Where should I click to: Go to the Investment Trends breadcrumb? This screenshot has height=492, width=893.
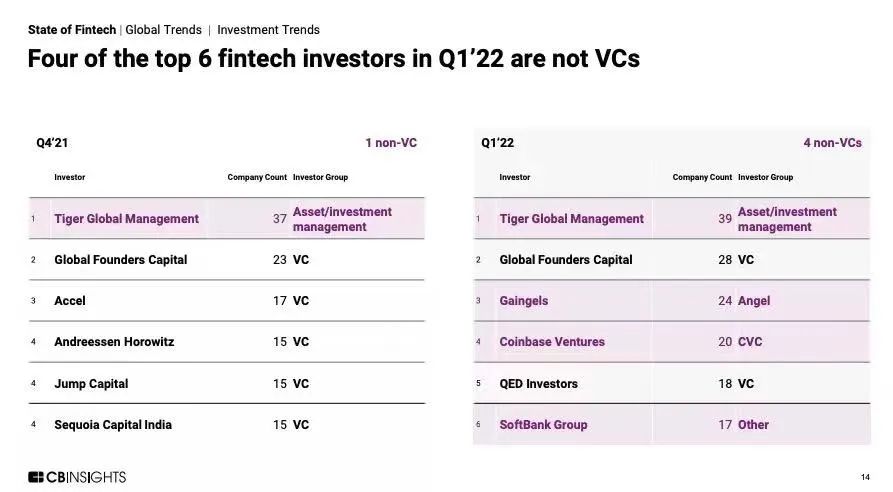[x=268, y=30]
